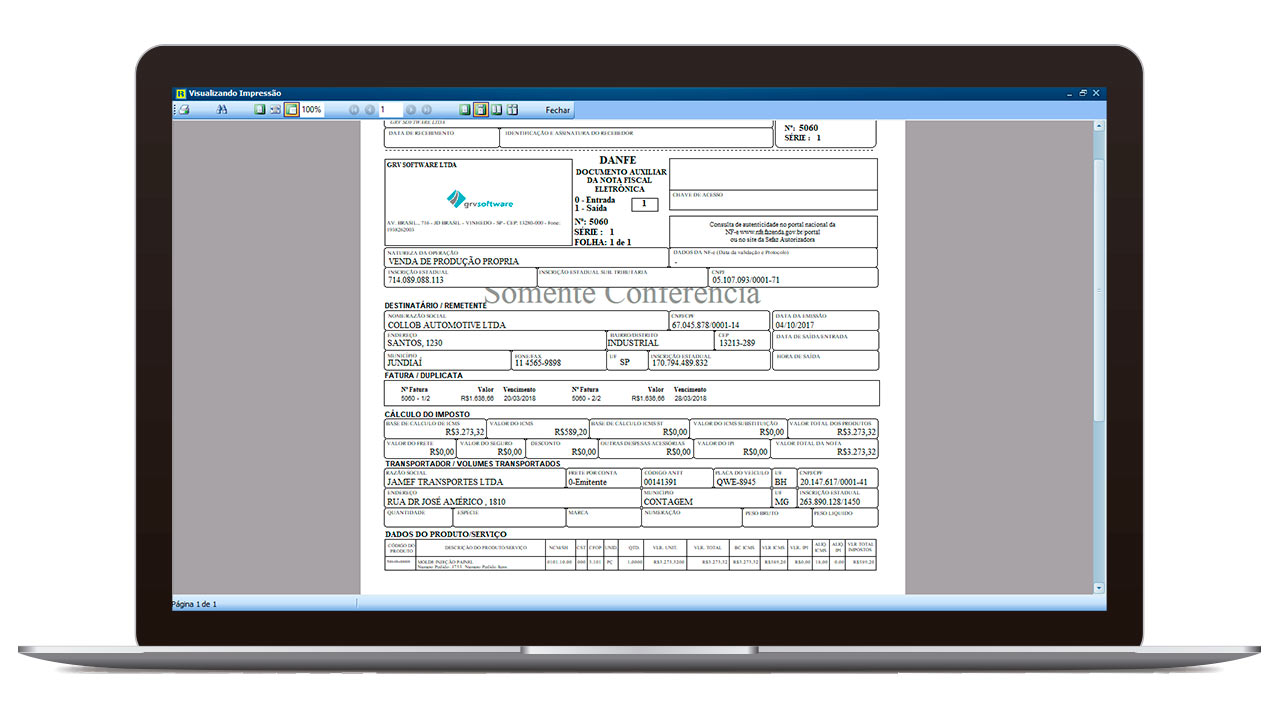The width and height of the screenshot is (1280, 720).
Task: Toggle the highlighted zoom mode icon
Action: [291, 109]
